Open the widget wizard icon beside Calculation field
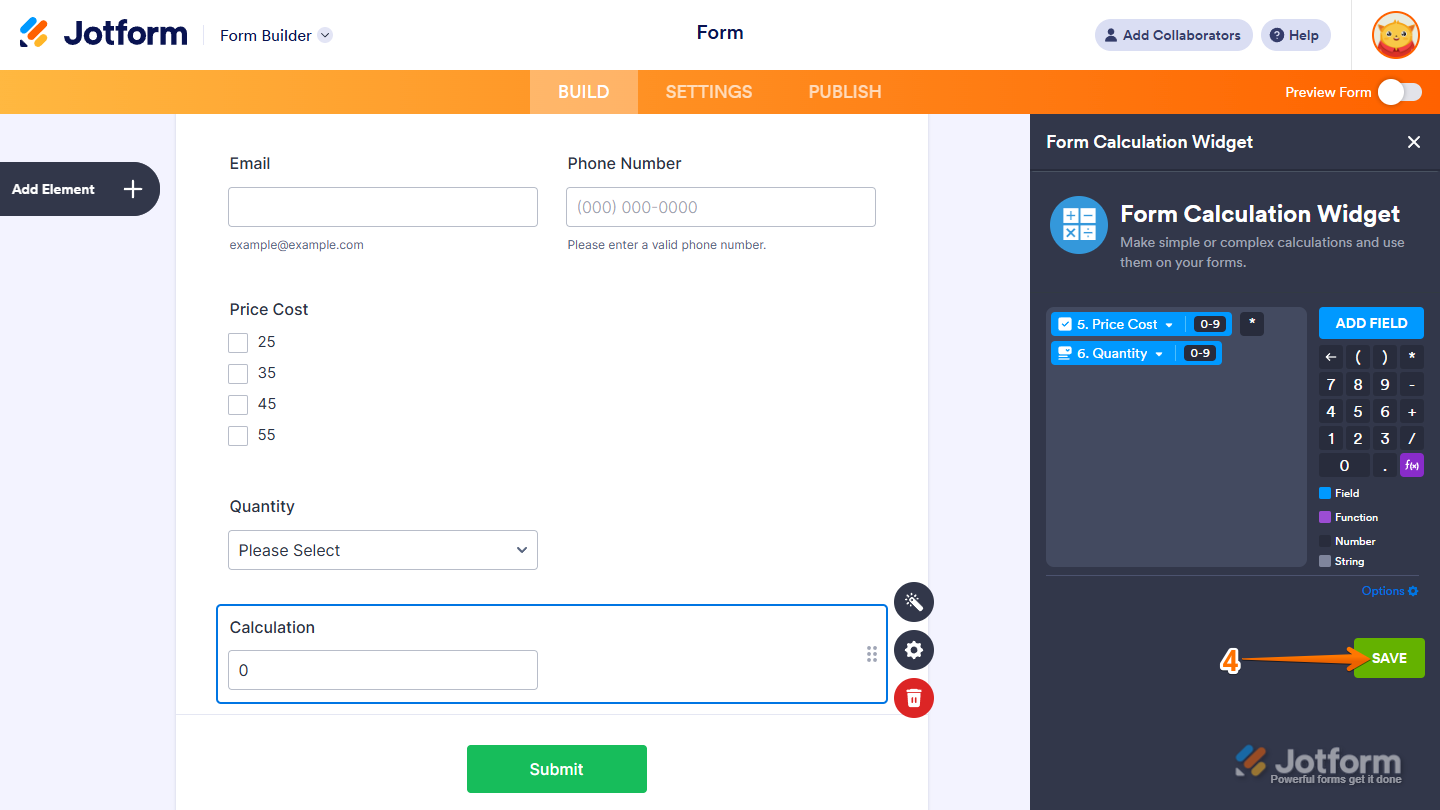The height and width of the screenshot is (810, 1440). pos(913,602)
